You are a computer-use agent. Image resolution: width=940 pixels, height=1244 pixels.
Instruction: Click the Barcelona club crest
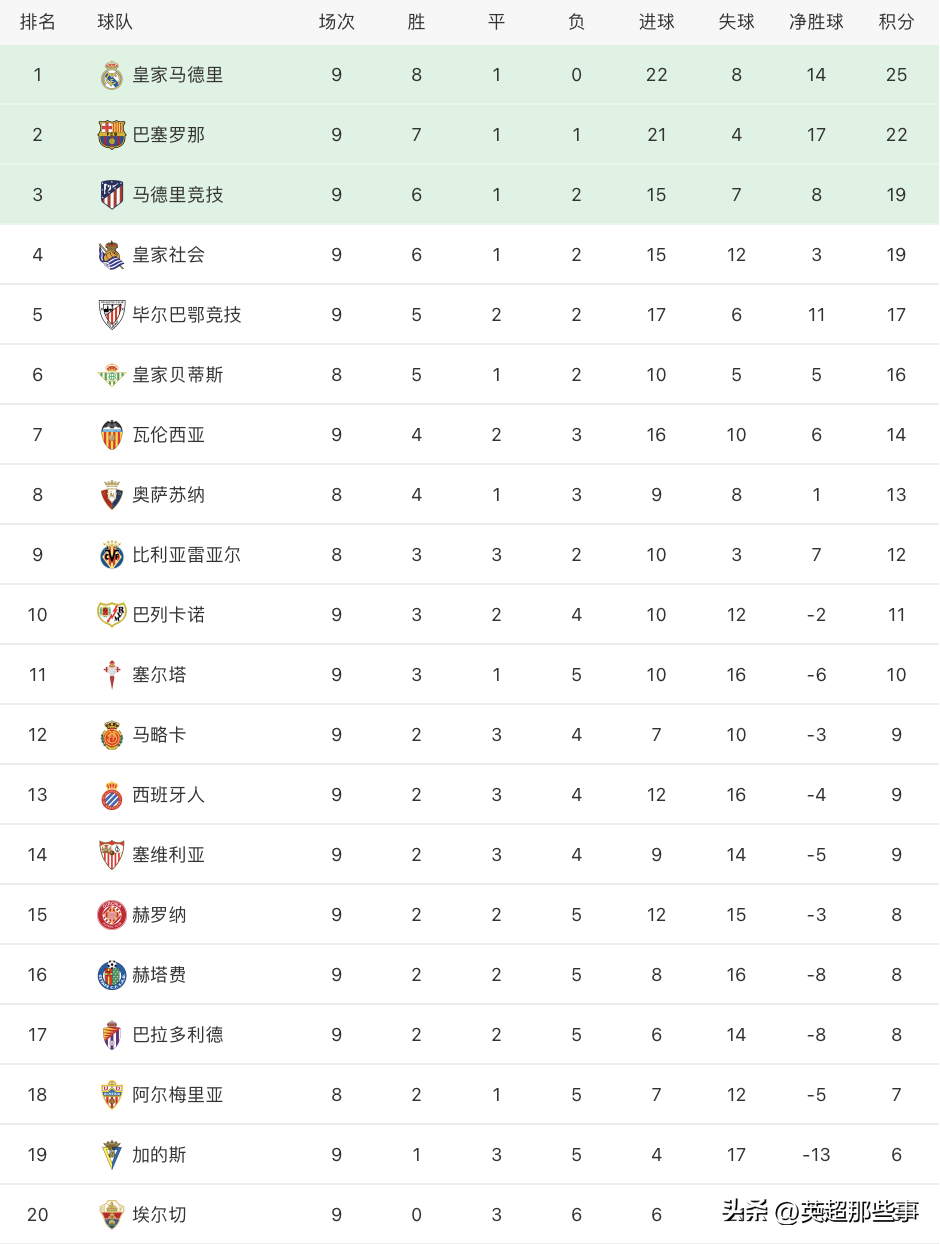pyautogui.click(x=112, y=135)
